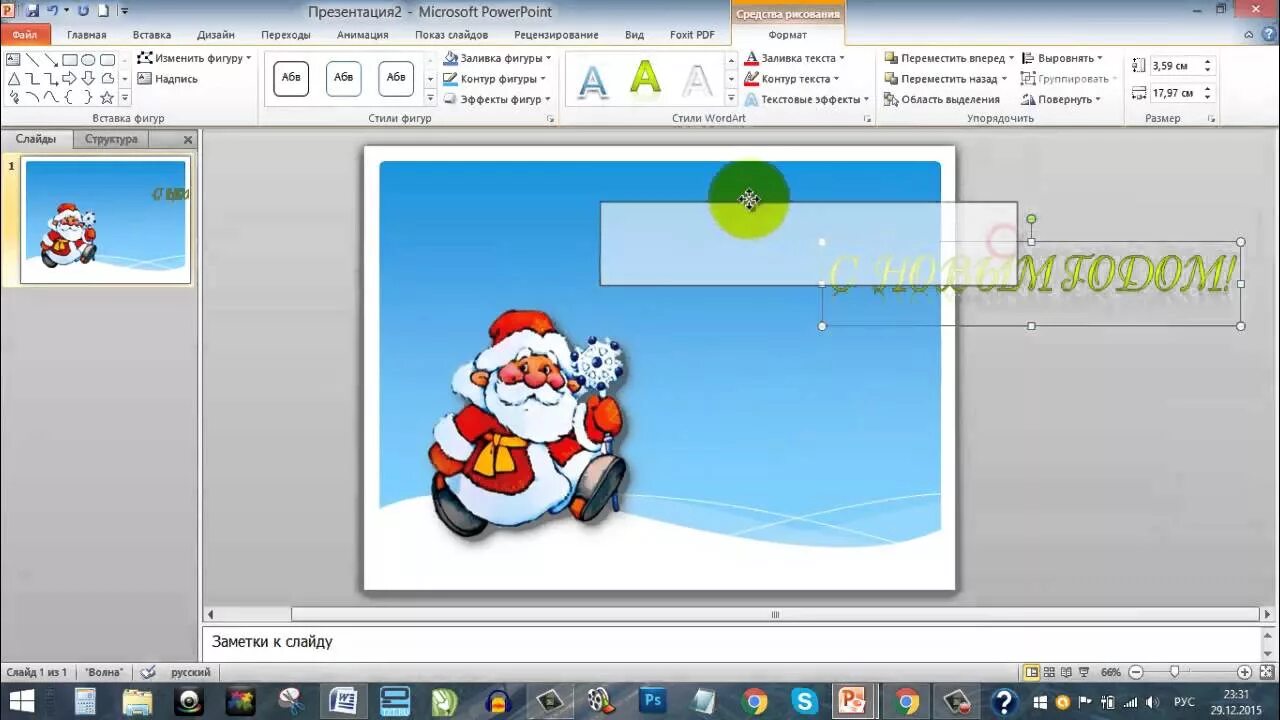
Task: Click the Windows Start button
Action: (x=22, y=701)
